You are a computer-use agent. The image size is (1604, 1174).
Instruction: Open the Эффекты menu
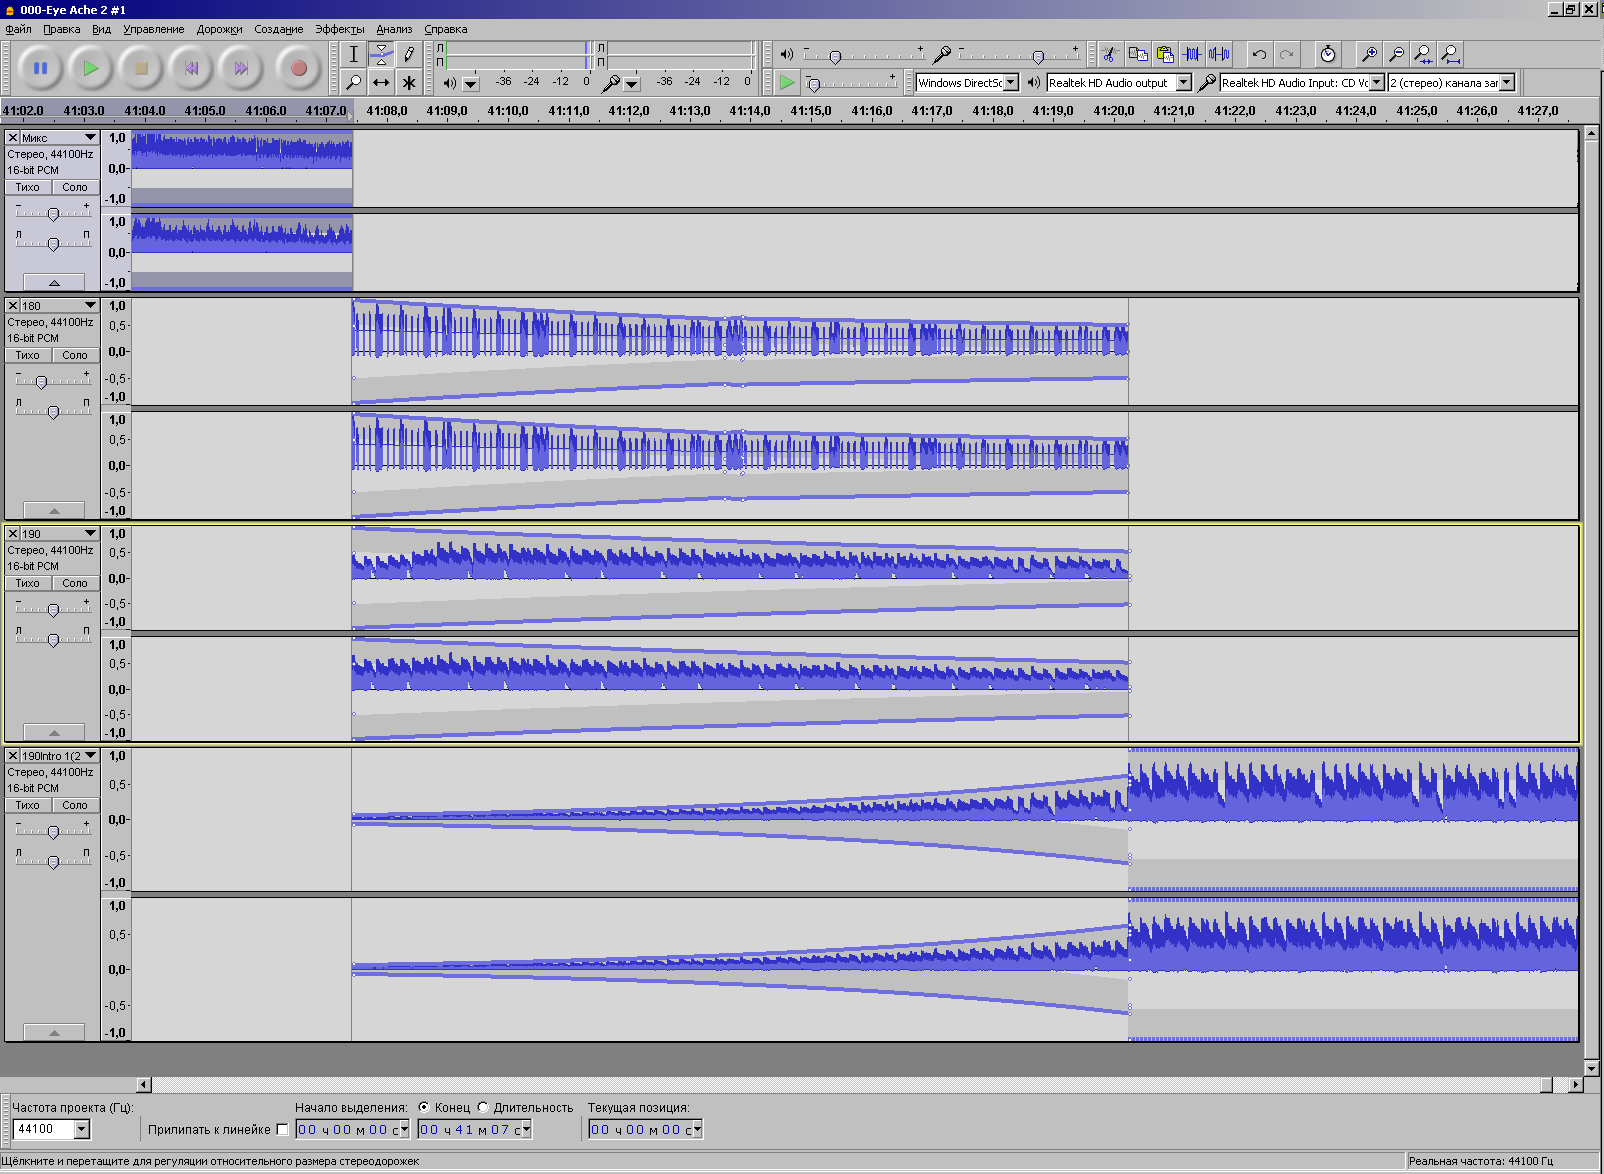(x=340, y=29)
